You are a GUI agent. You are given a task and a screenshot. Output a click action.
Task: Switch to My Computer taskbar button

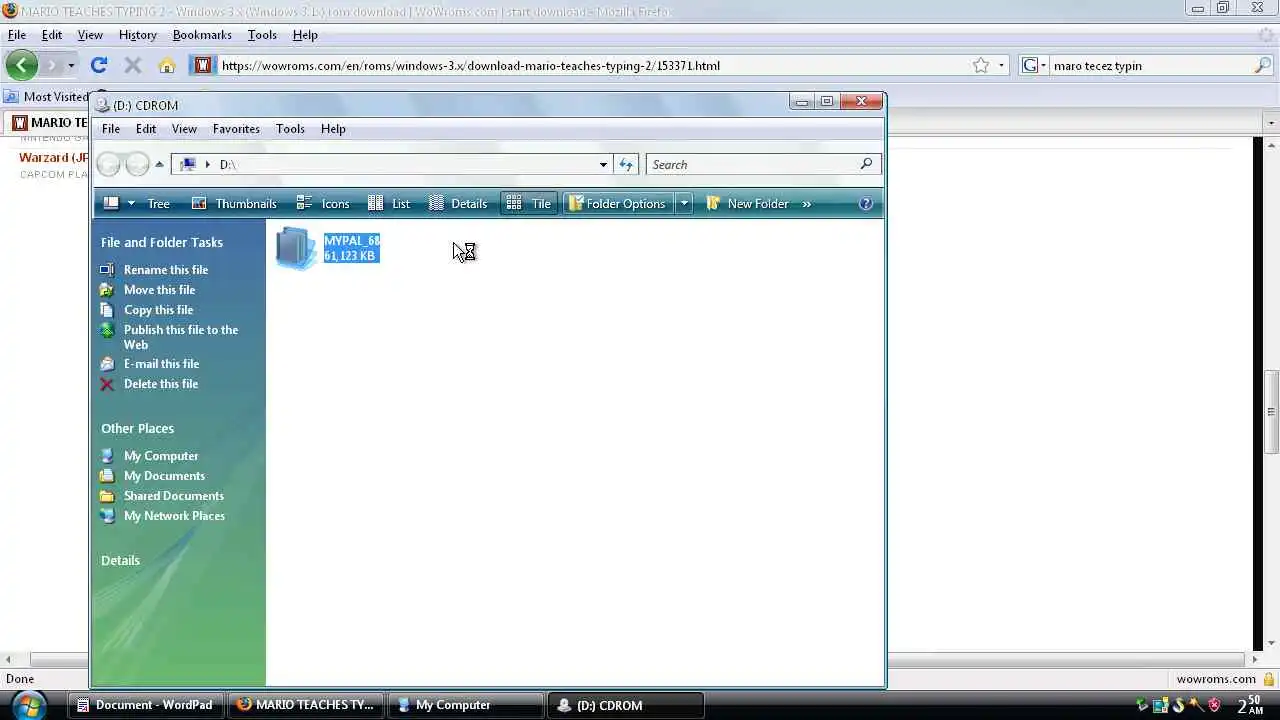click(464, 705)
